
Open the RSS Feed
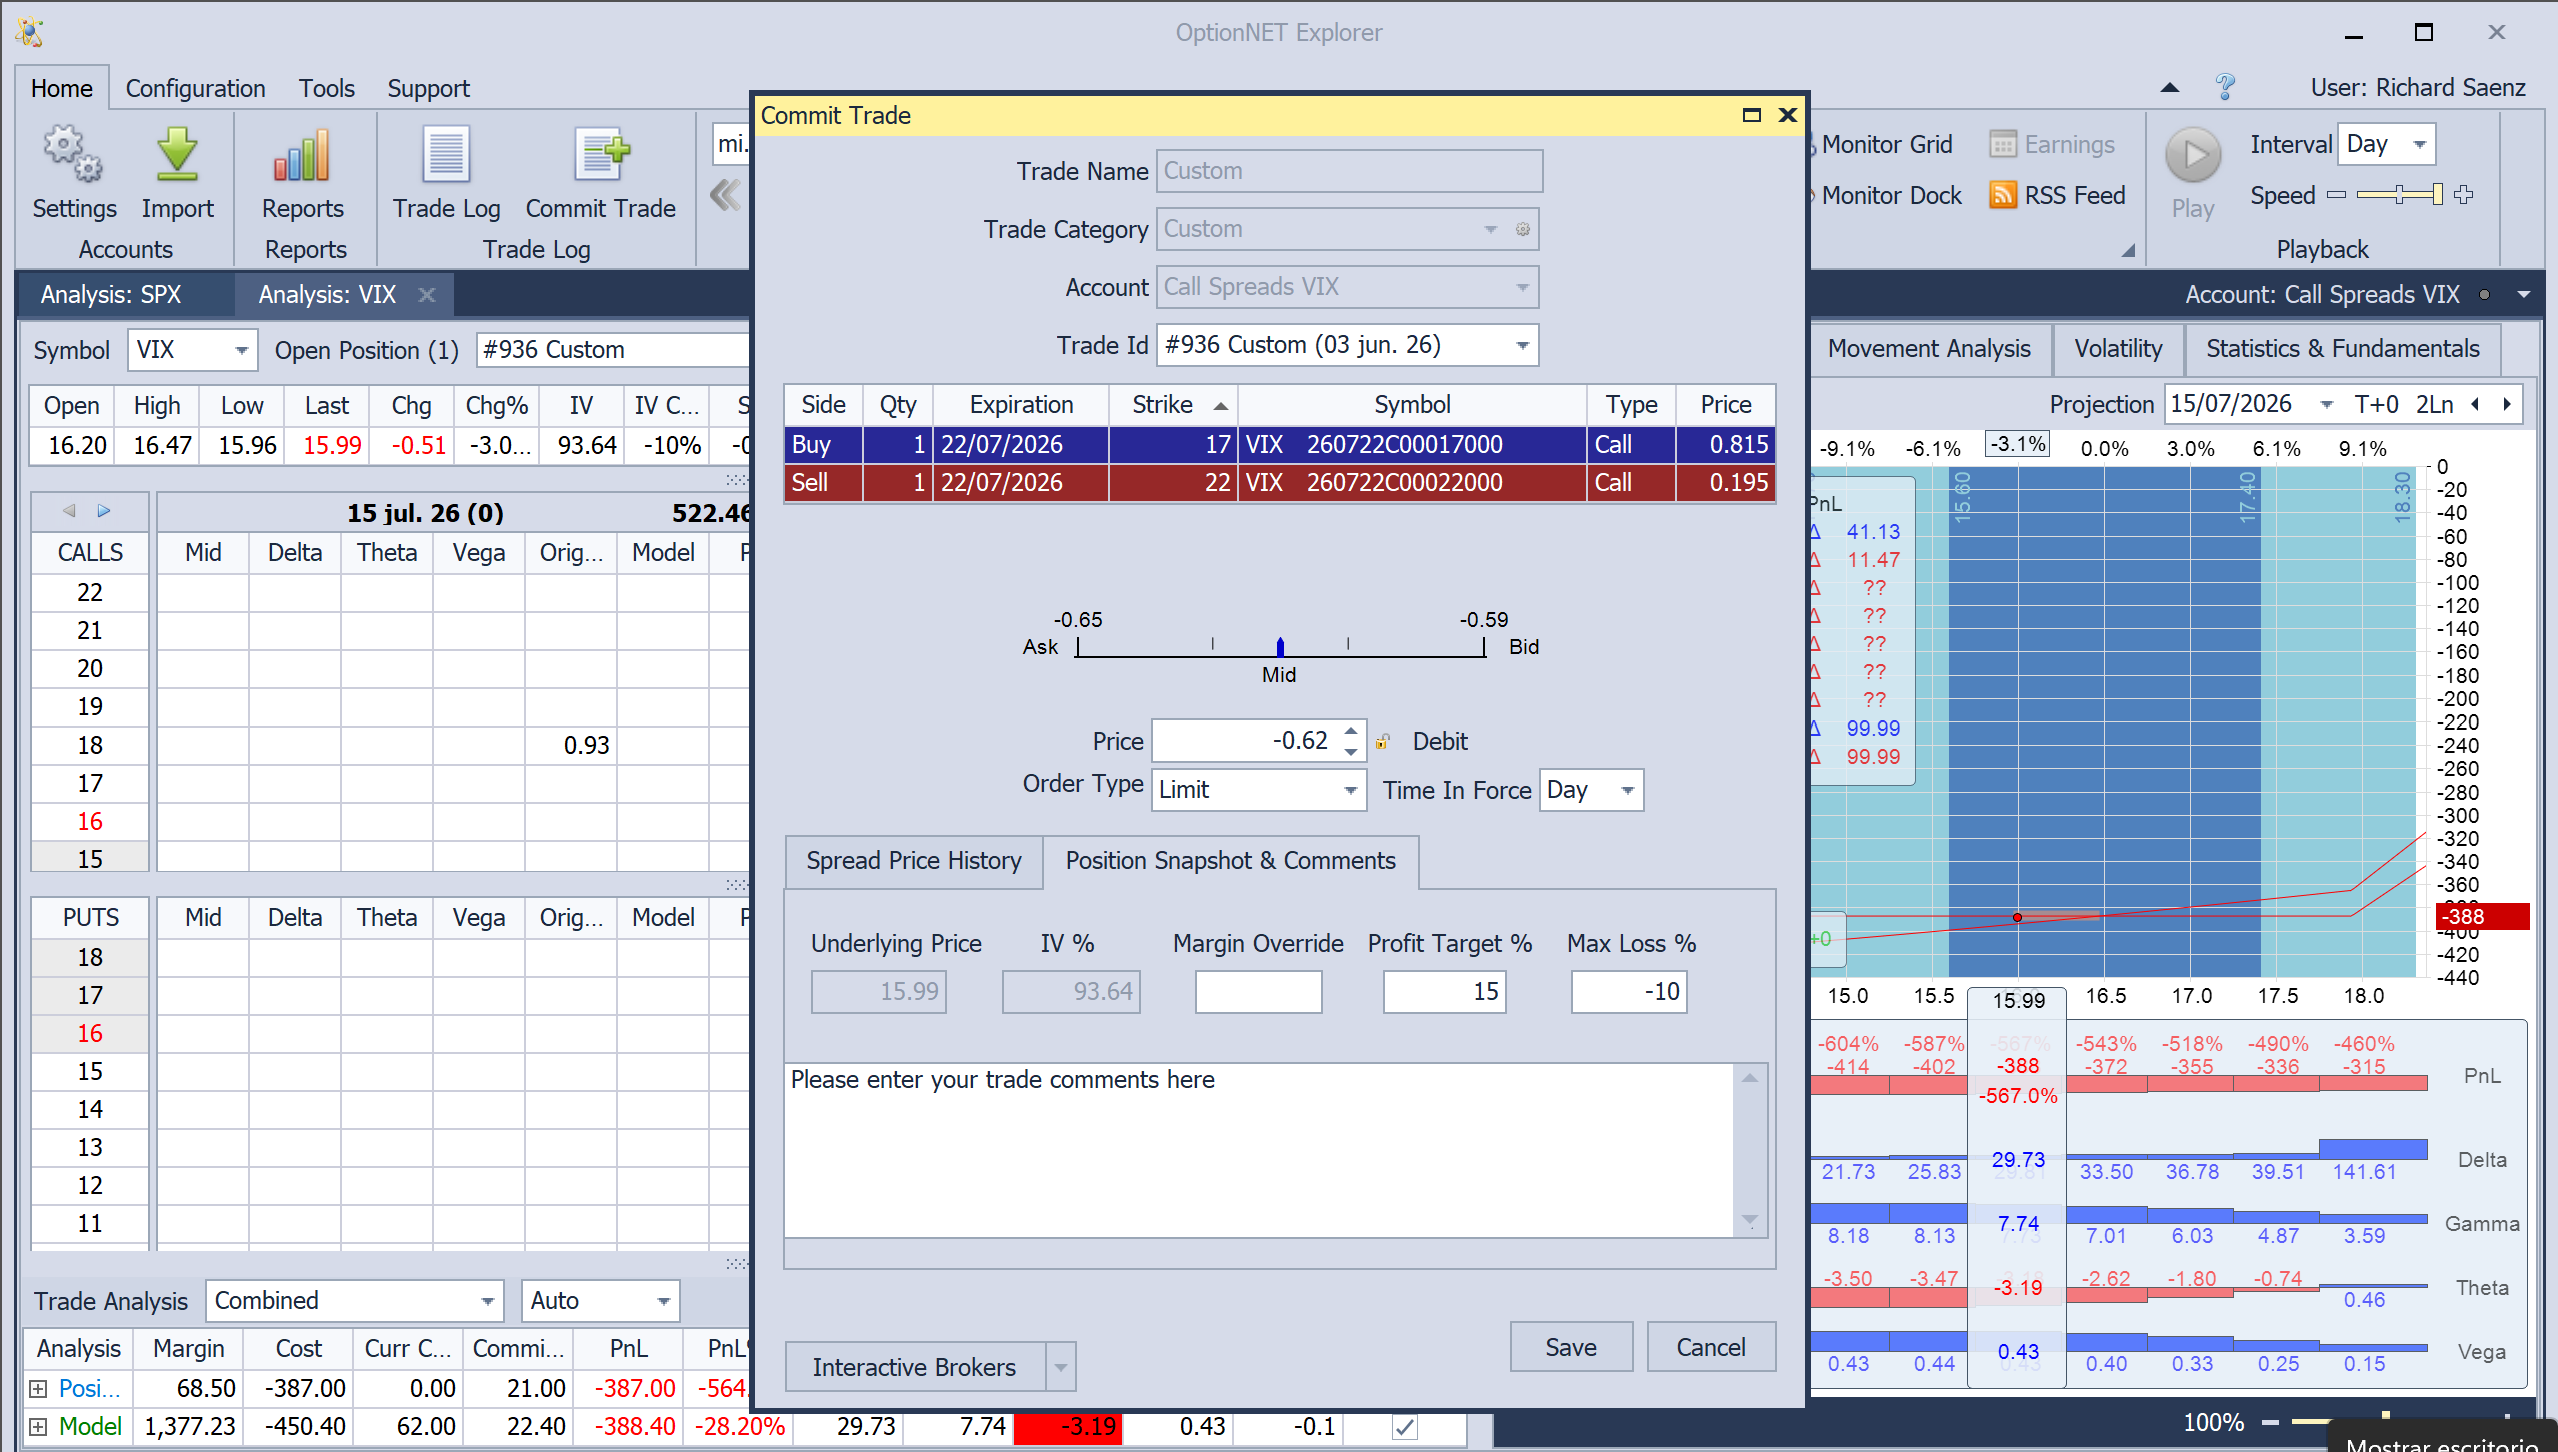coord(2058,195)
